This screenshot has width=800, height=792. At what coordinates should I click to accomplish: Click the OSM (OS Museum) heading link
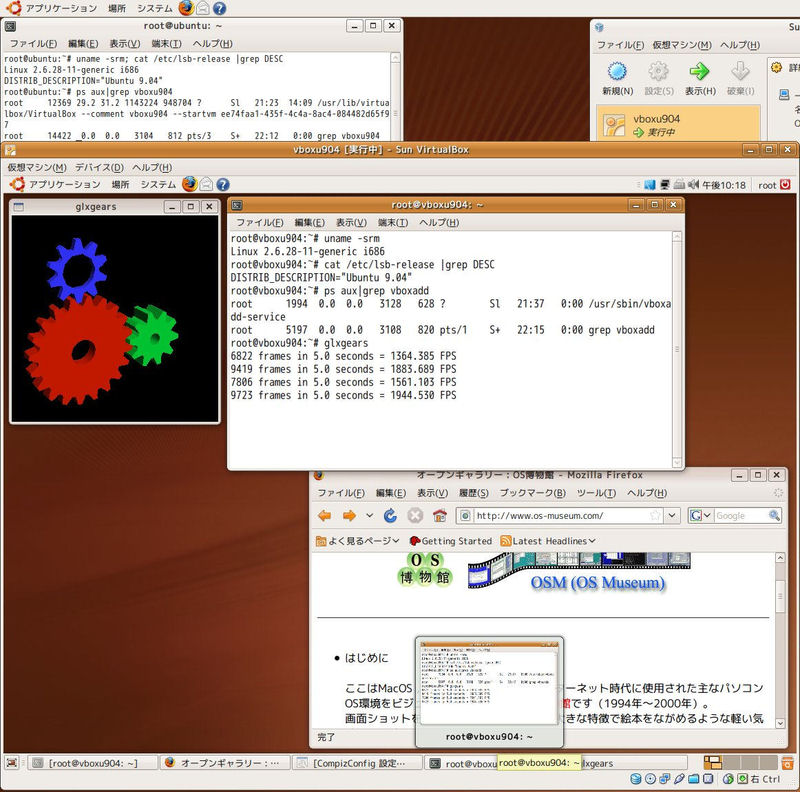click(597, 582)
